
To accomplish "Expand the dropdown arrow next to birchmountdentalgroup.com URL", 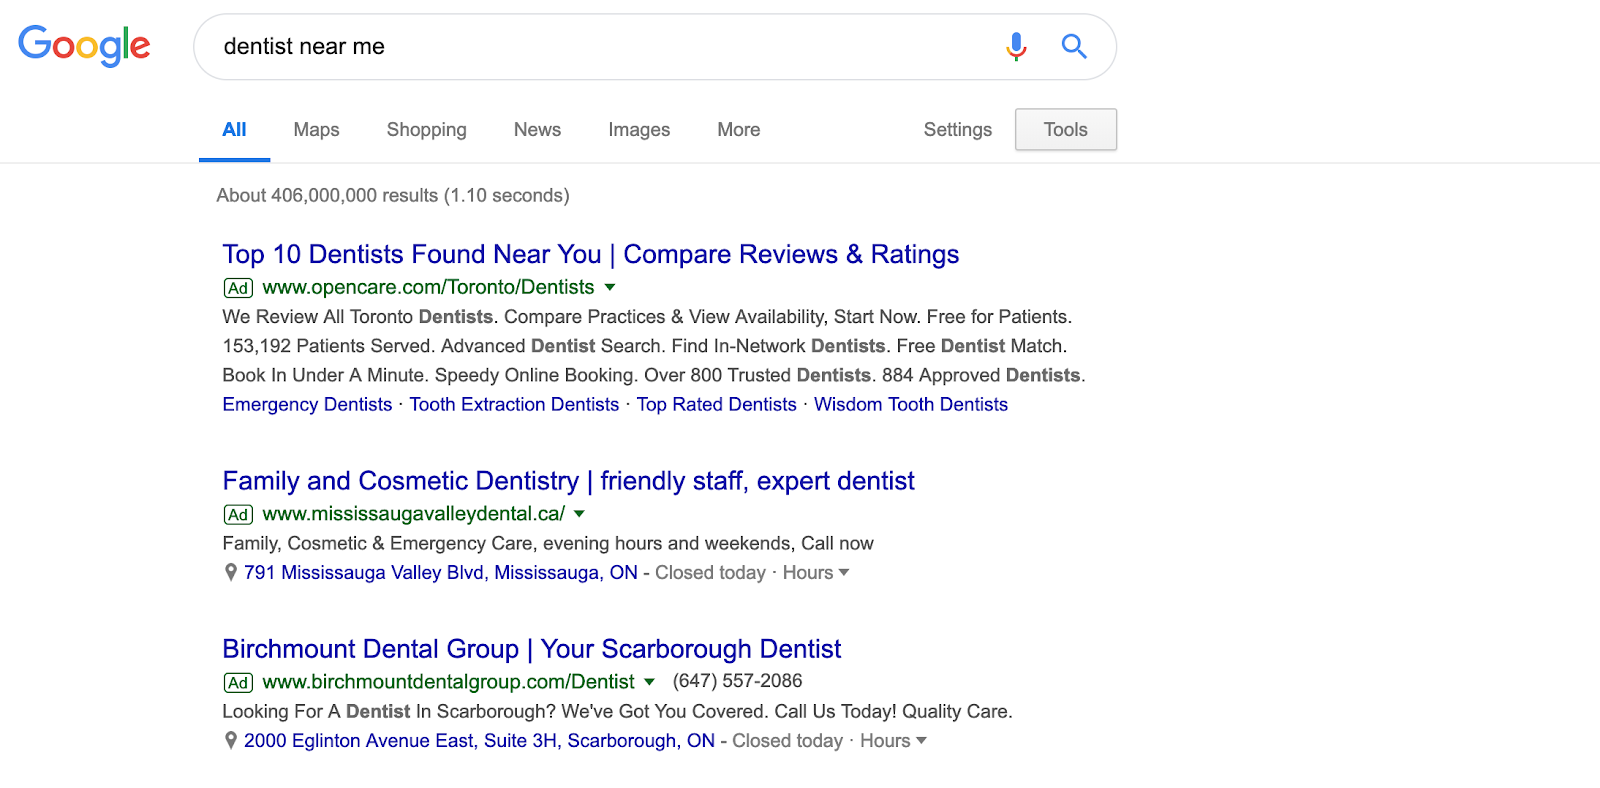I will 649,682.
